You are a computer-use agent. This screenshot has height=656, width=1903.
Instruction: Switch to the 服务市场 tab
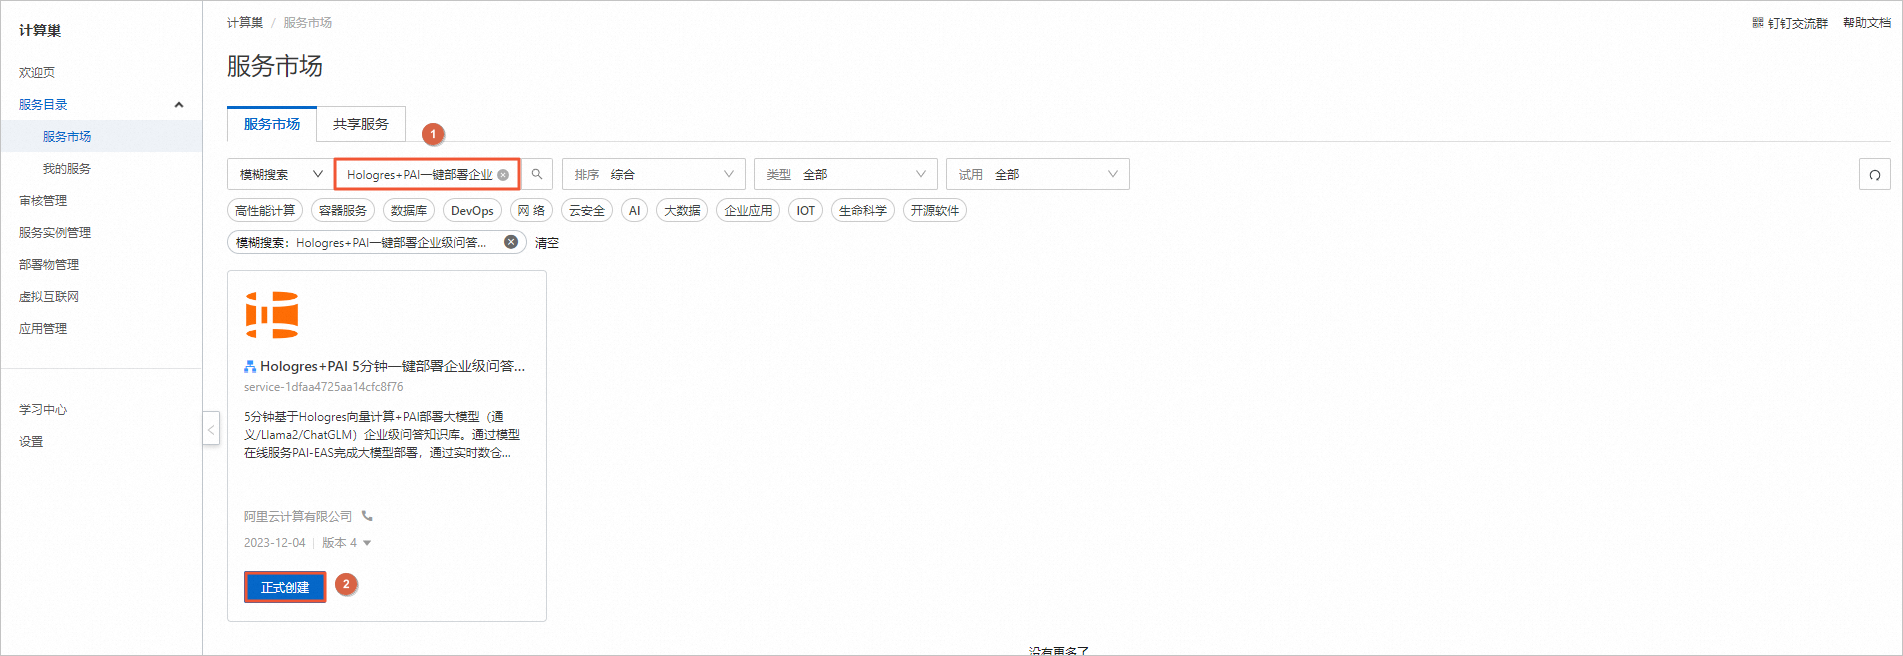pyautogui.click(x=272, y=124)
